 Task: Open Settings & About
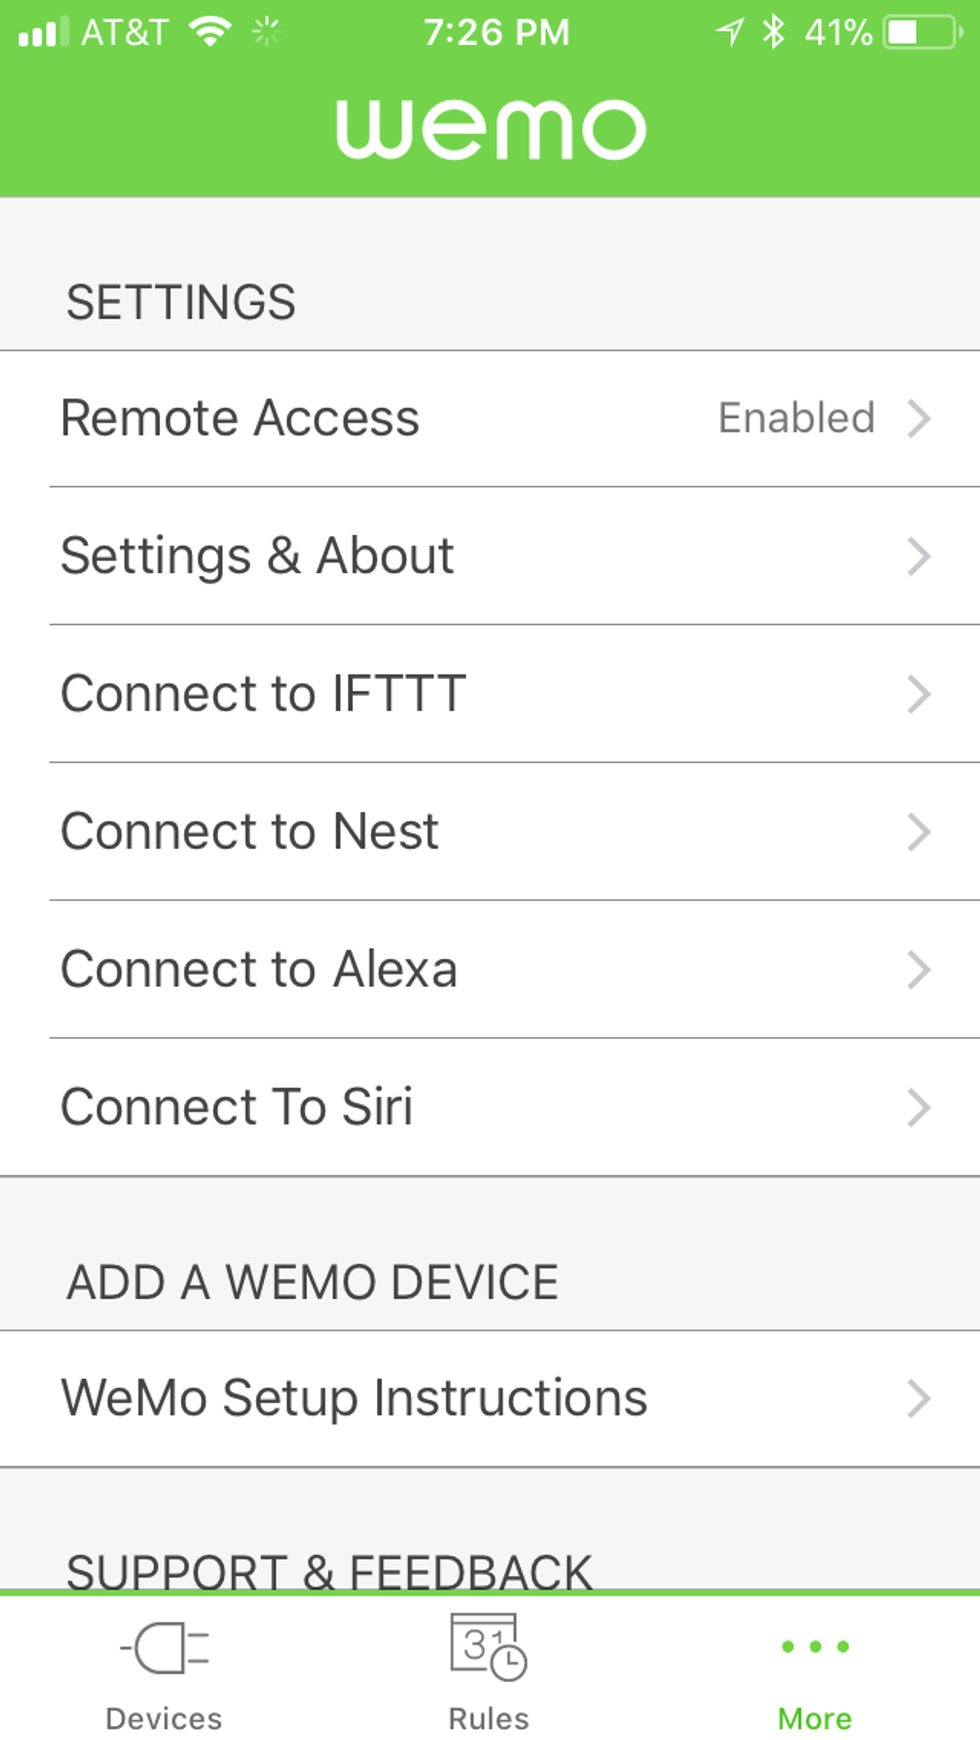pos(257,556)
